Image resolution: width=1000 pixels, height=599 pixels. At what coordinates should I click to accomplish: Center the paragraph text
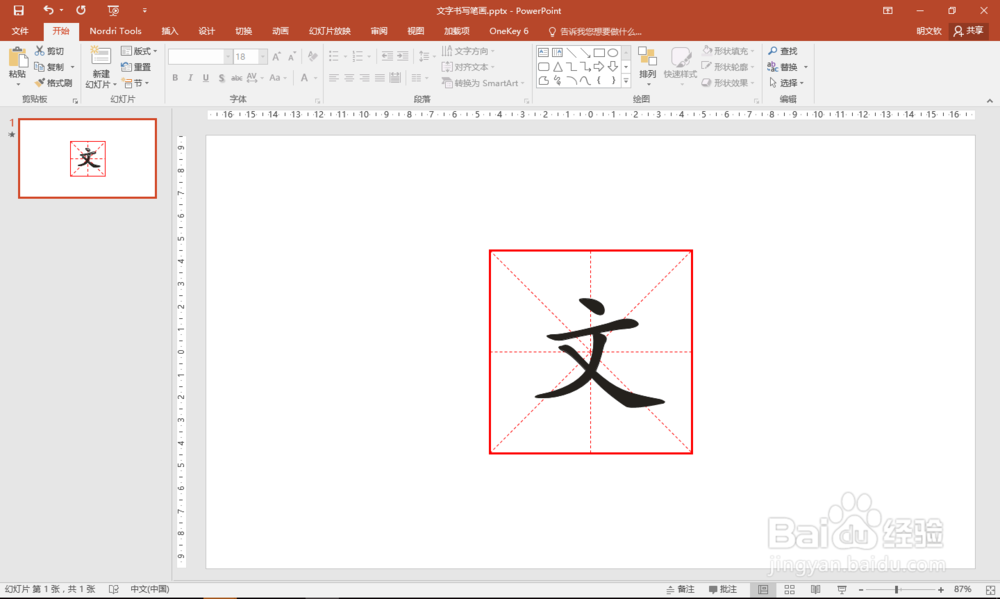349,78
